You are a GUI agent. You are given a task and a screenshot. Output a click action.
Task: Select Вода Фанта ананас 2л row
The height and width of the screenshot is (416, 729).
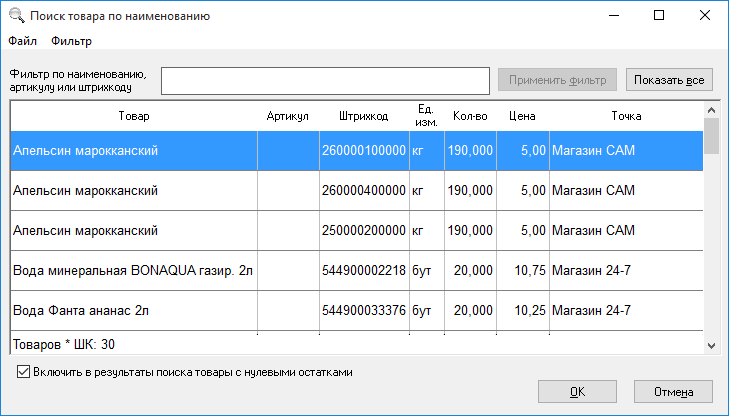(x=133, y=310)
